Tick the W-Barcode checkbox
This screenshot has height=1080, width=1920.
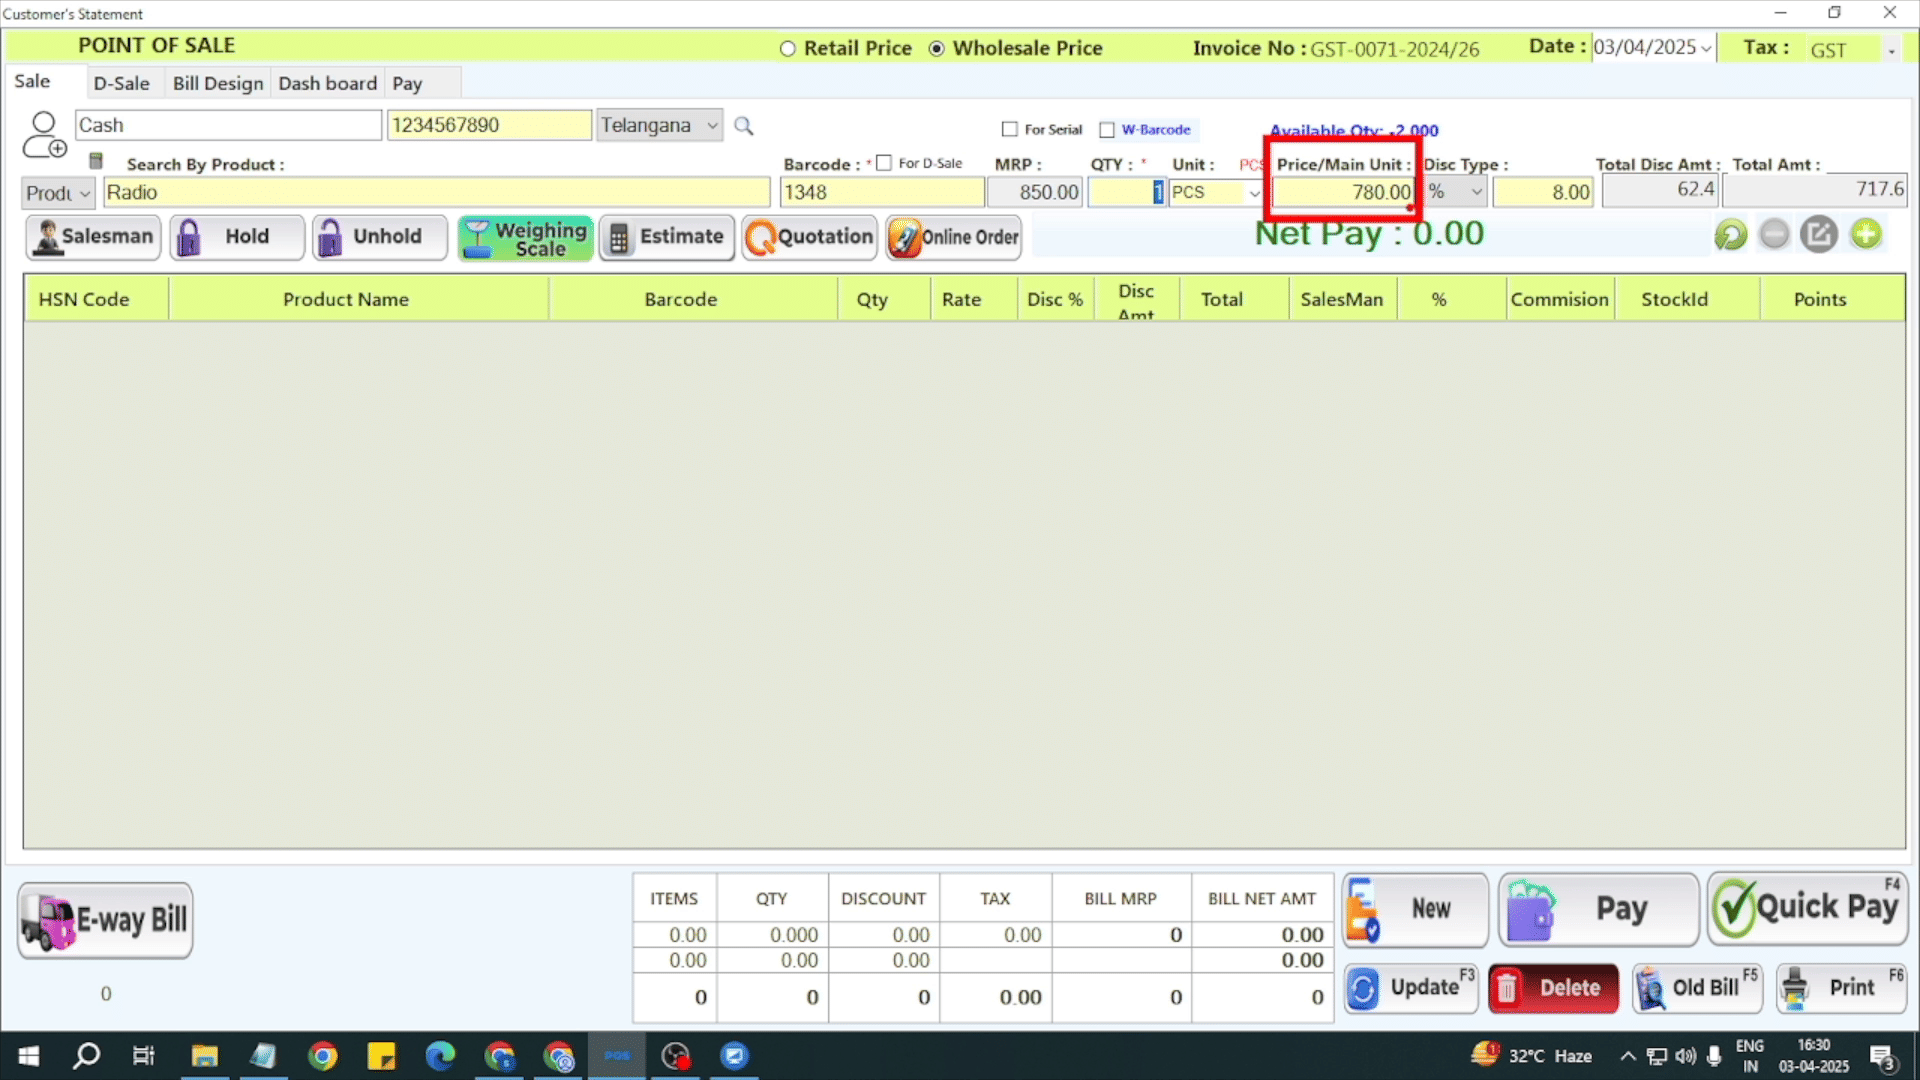(1107, 130)
